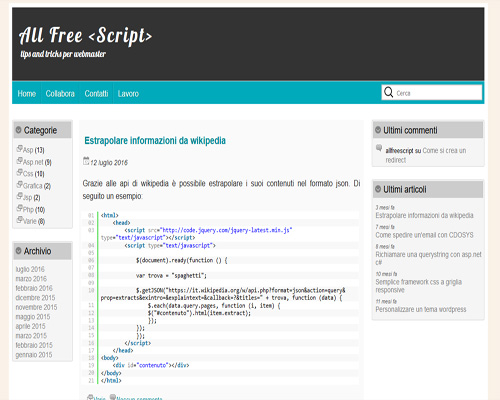Open the Collabora menu item
500x400 pixels.
click(x=60, y=94)
